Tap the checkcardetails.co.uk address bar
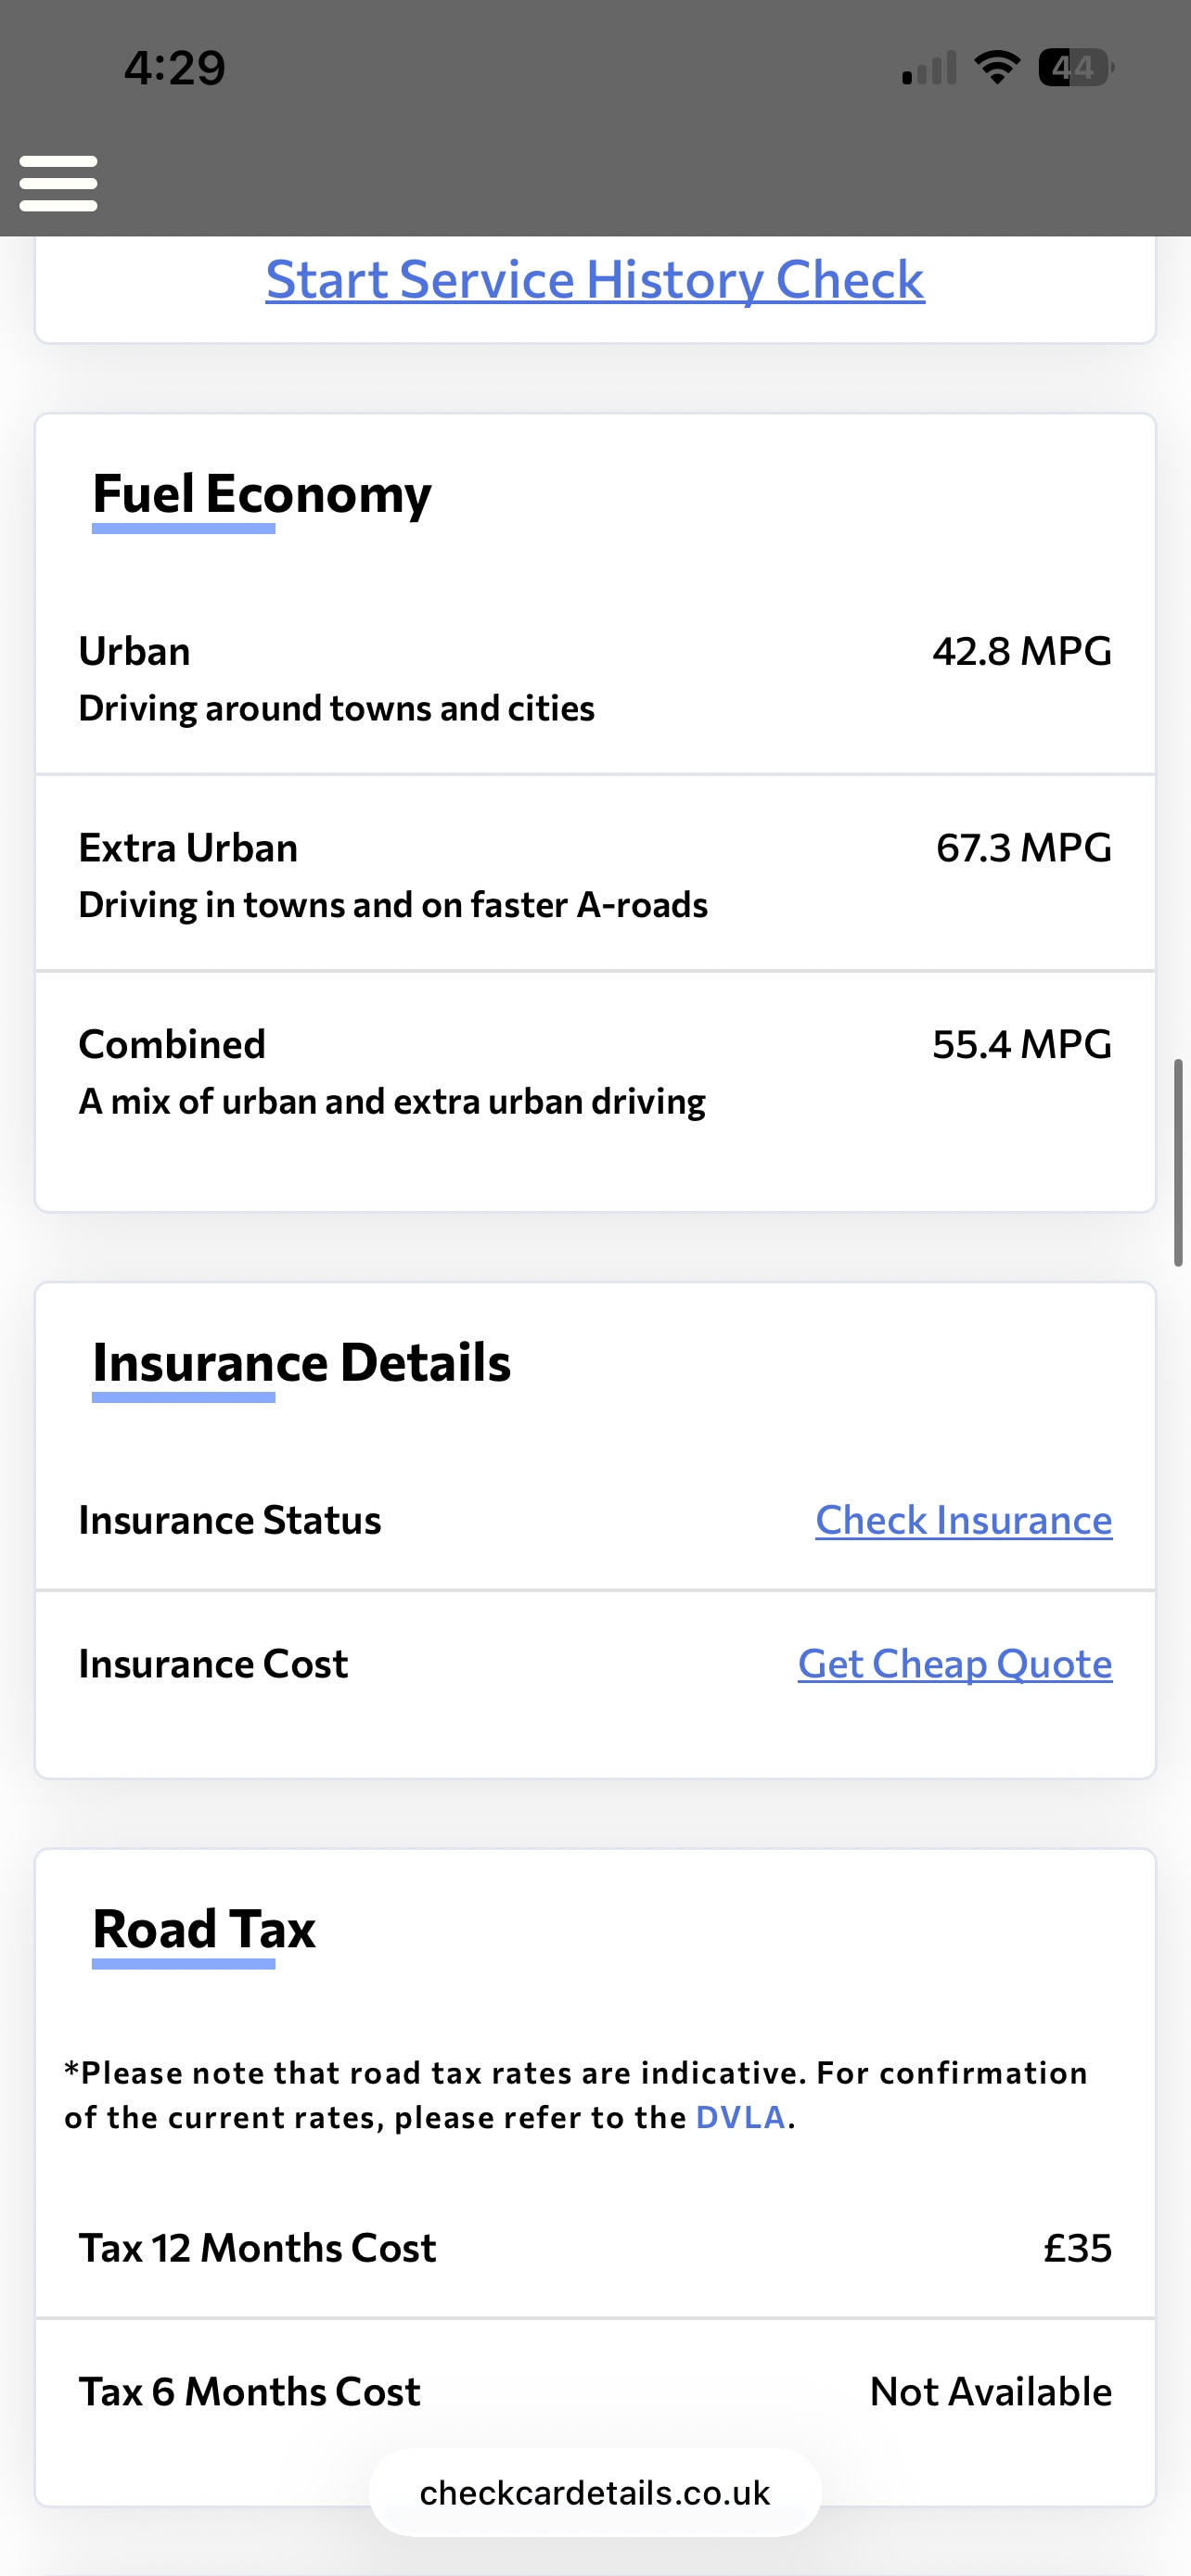This screenshot has width=1191, height=2576. coord(595,2493)
